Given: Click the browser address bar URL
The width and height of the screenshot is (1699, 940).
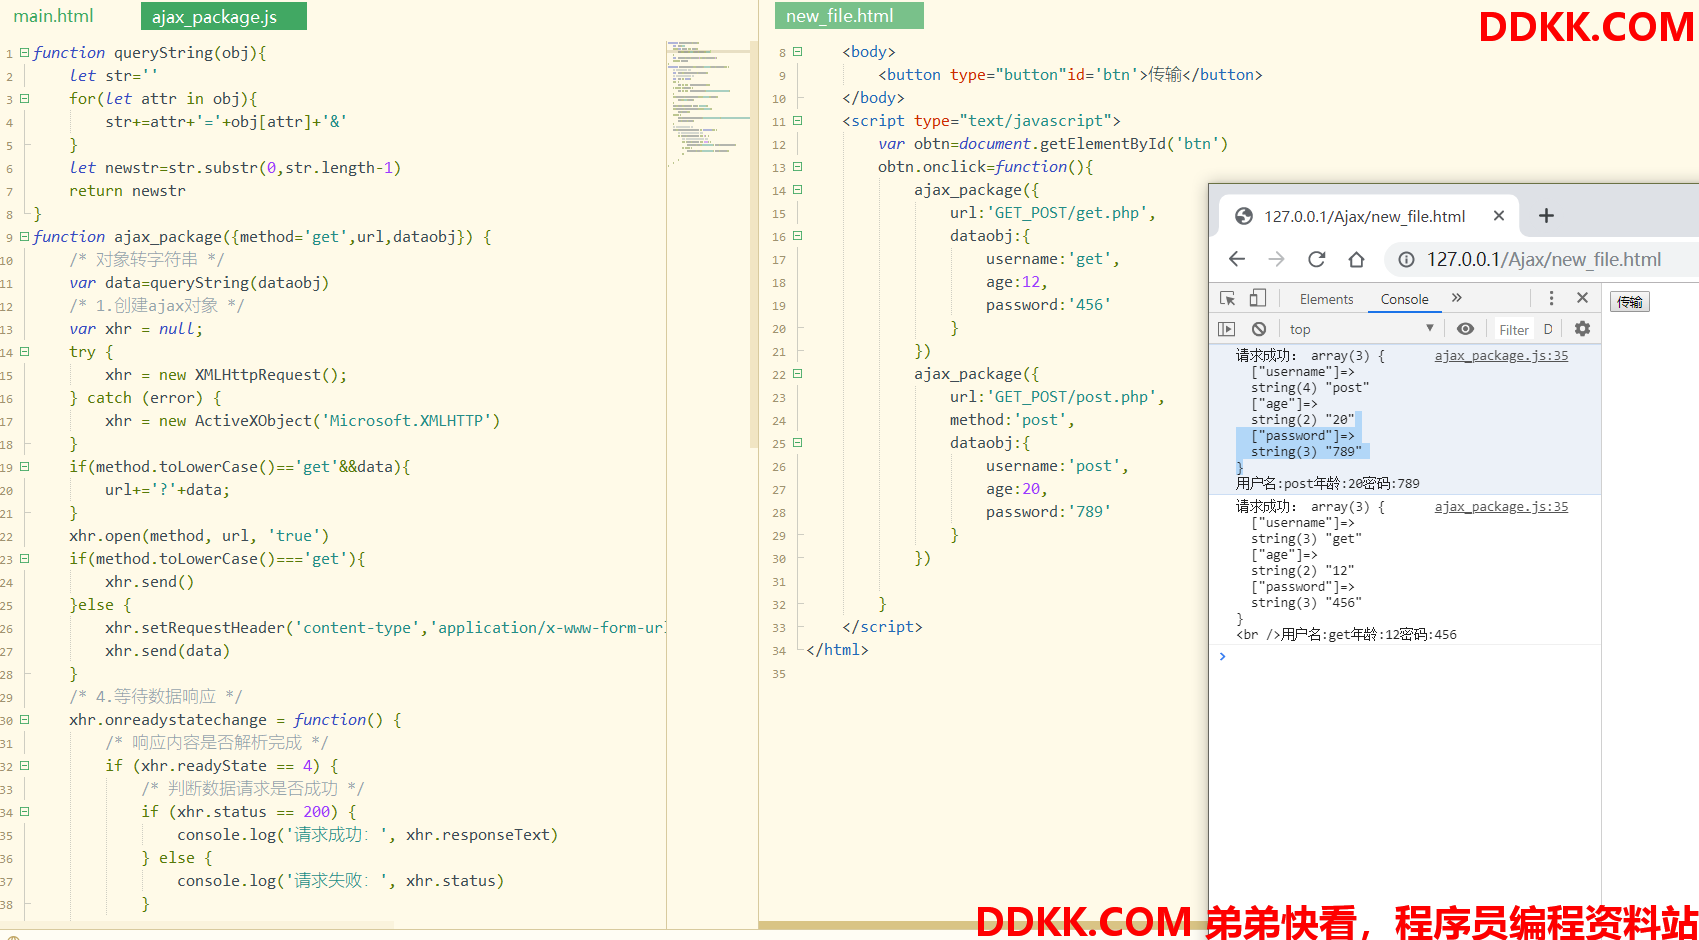Looking at the screenshot, I should coord(1543,260).
